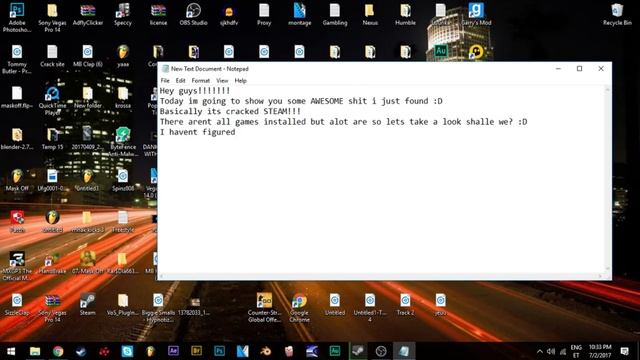Open Counter-Strike Global Offensive shortcut
Viewport: 640px width, 360px height.
[x=264, y=307]
